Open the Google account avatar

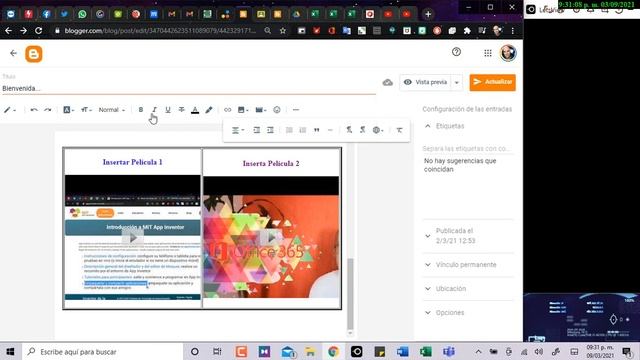click(508, 53)
